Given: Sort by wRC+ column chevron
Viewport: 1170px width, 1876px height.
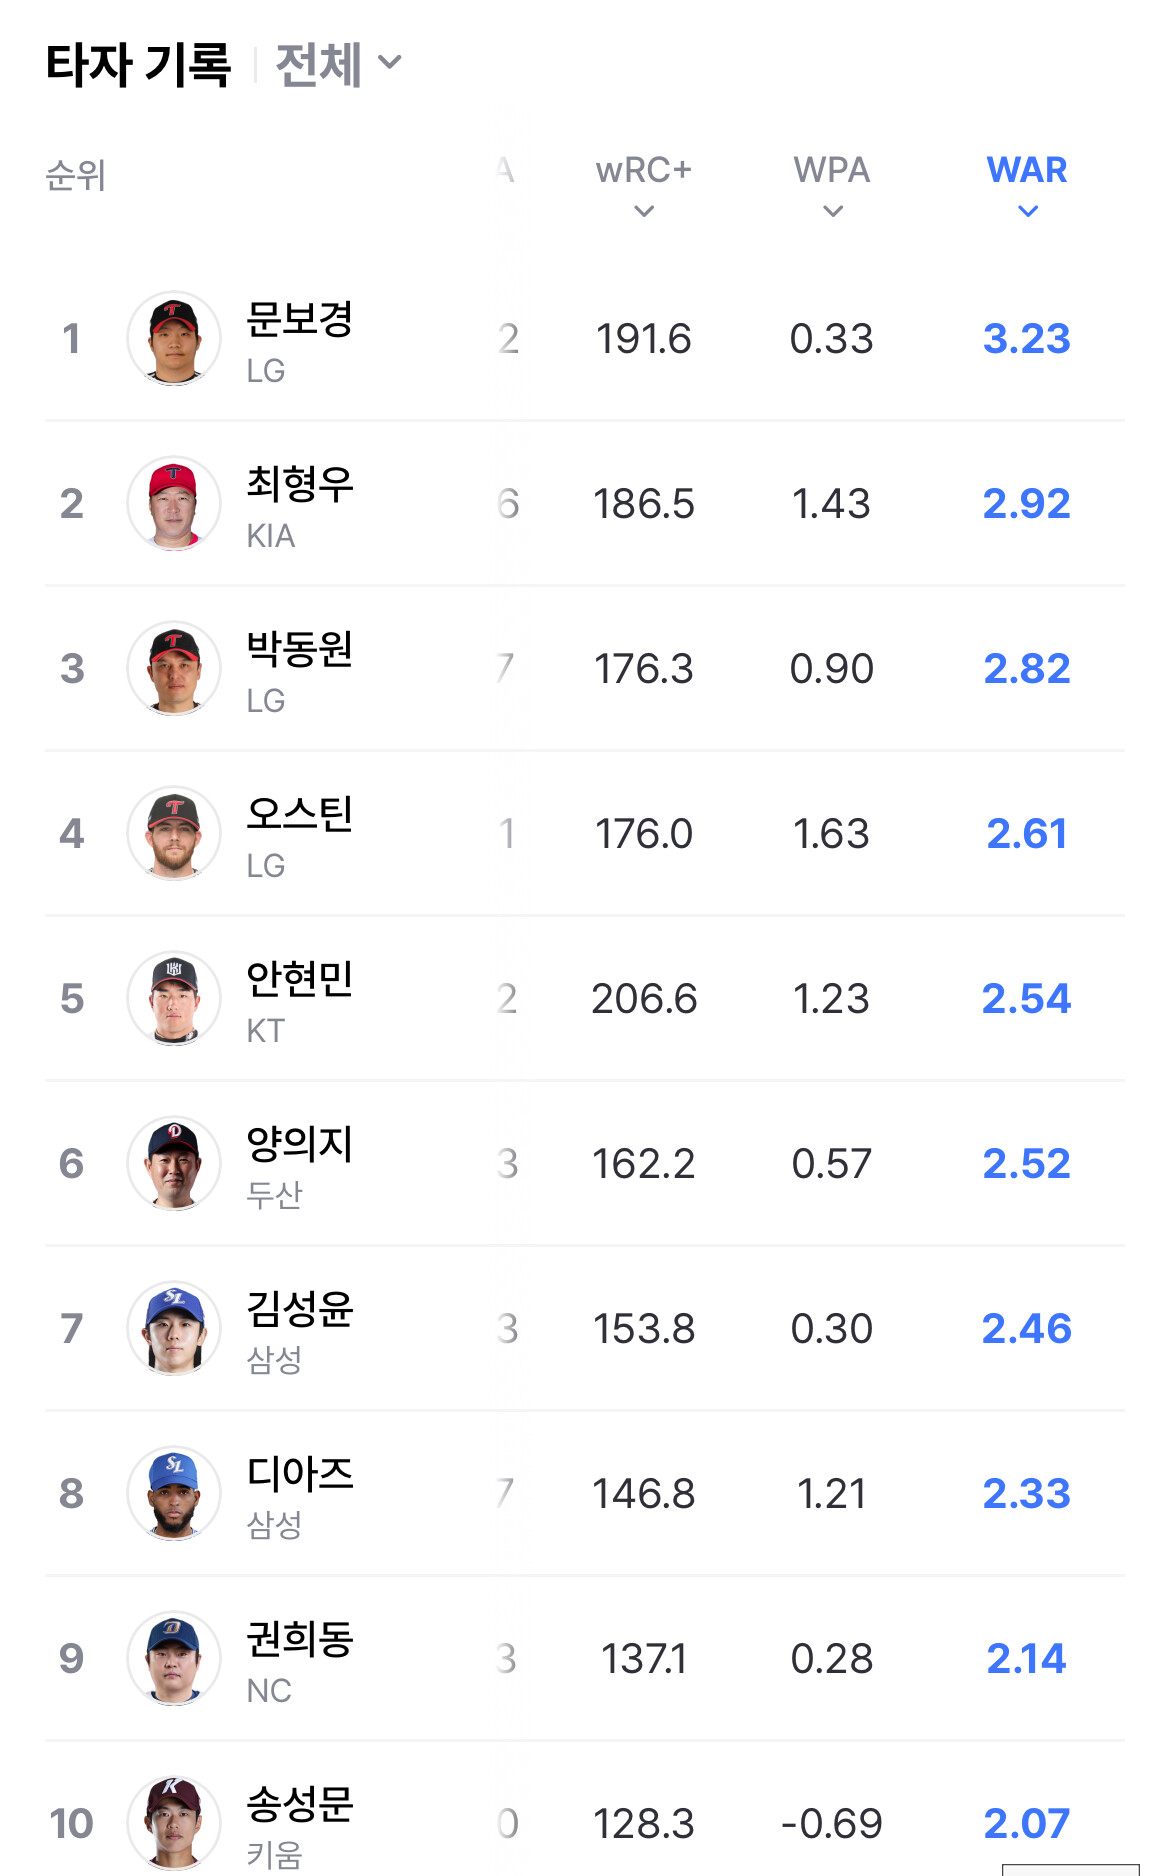Looking at the screenshot, I should pyautogui.click(x=644, y=211).
